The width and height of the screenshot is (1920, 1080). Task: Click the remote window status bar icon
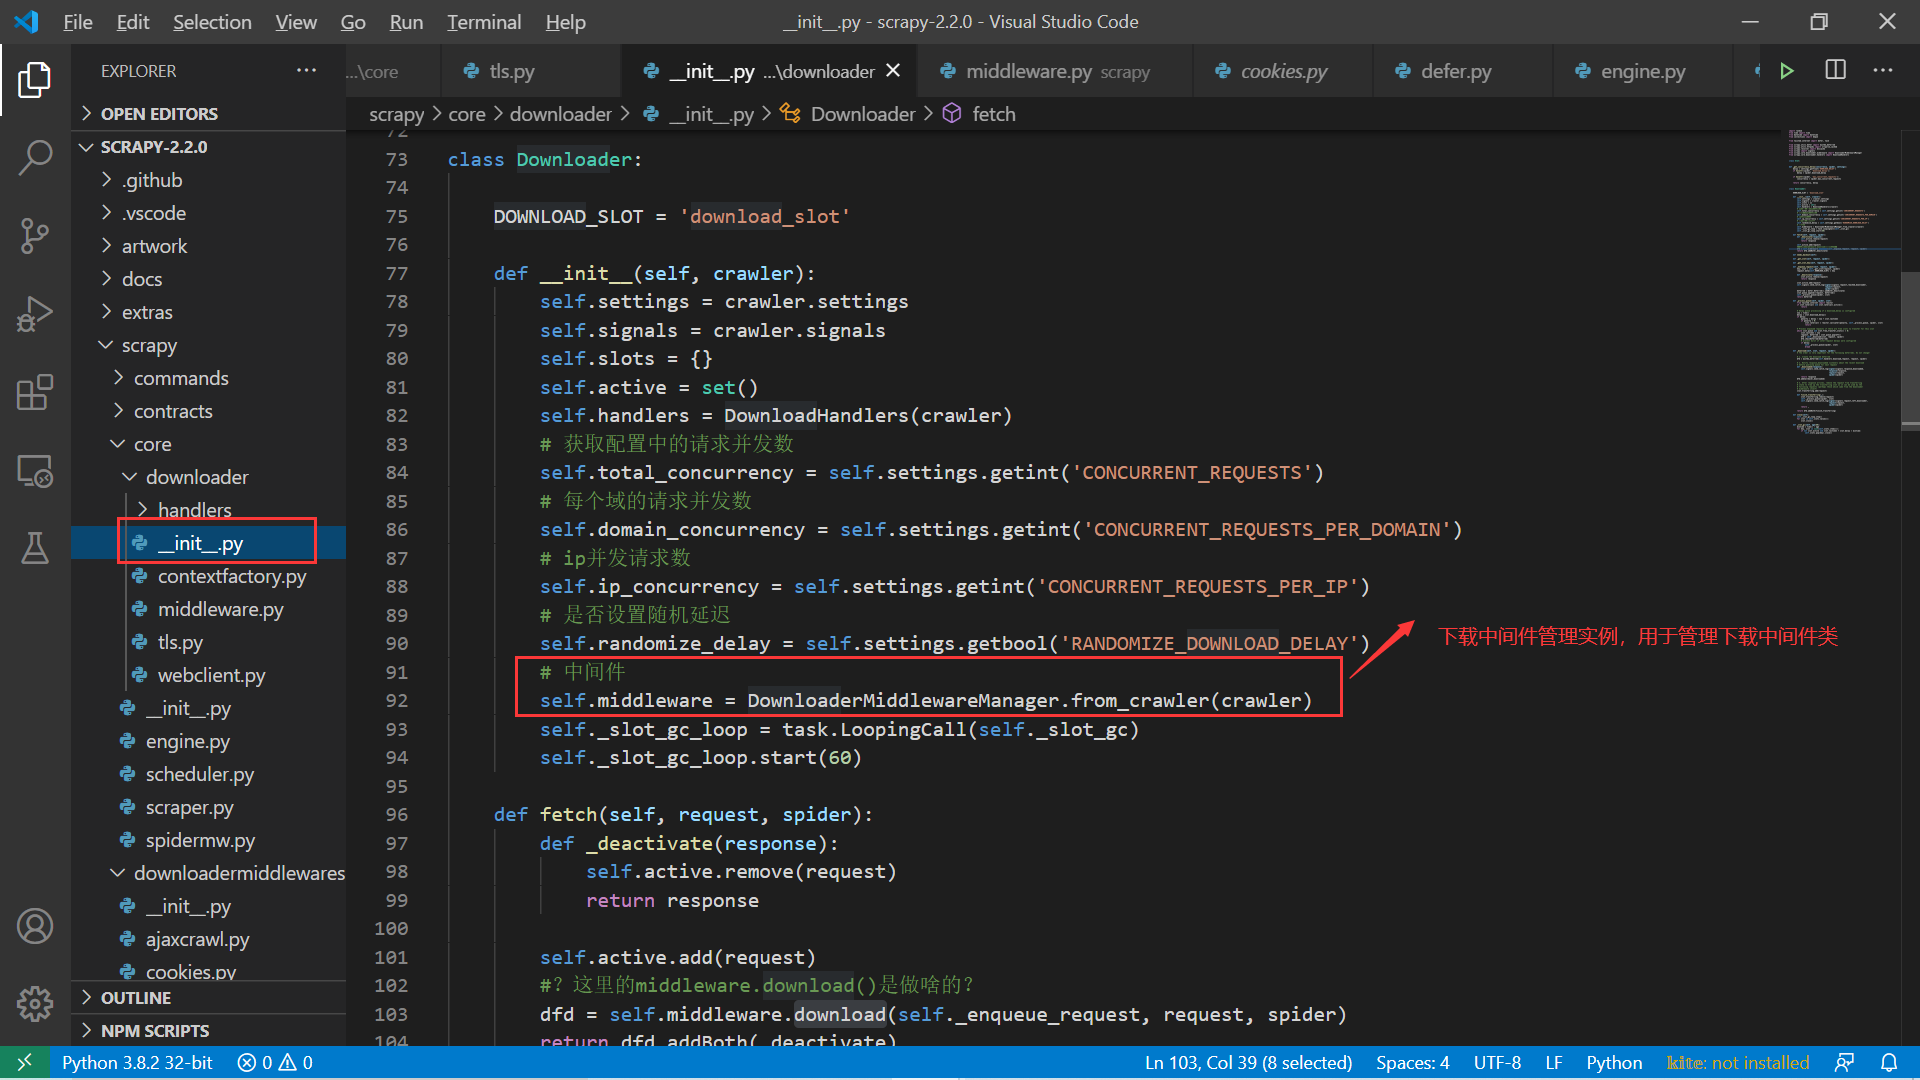[24, 1062]
